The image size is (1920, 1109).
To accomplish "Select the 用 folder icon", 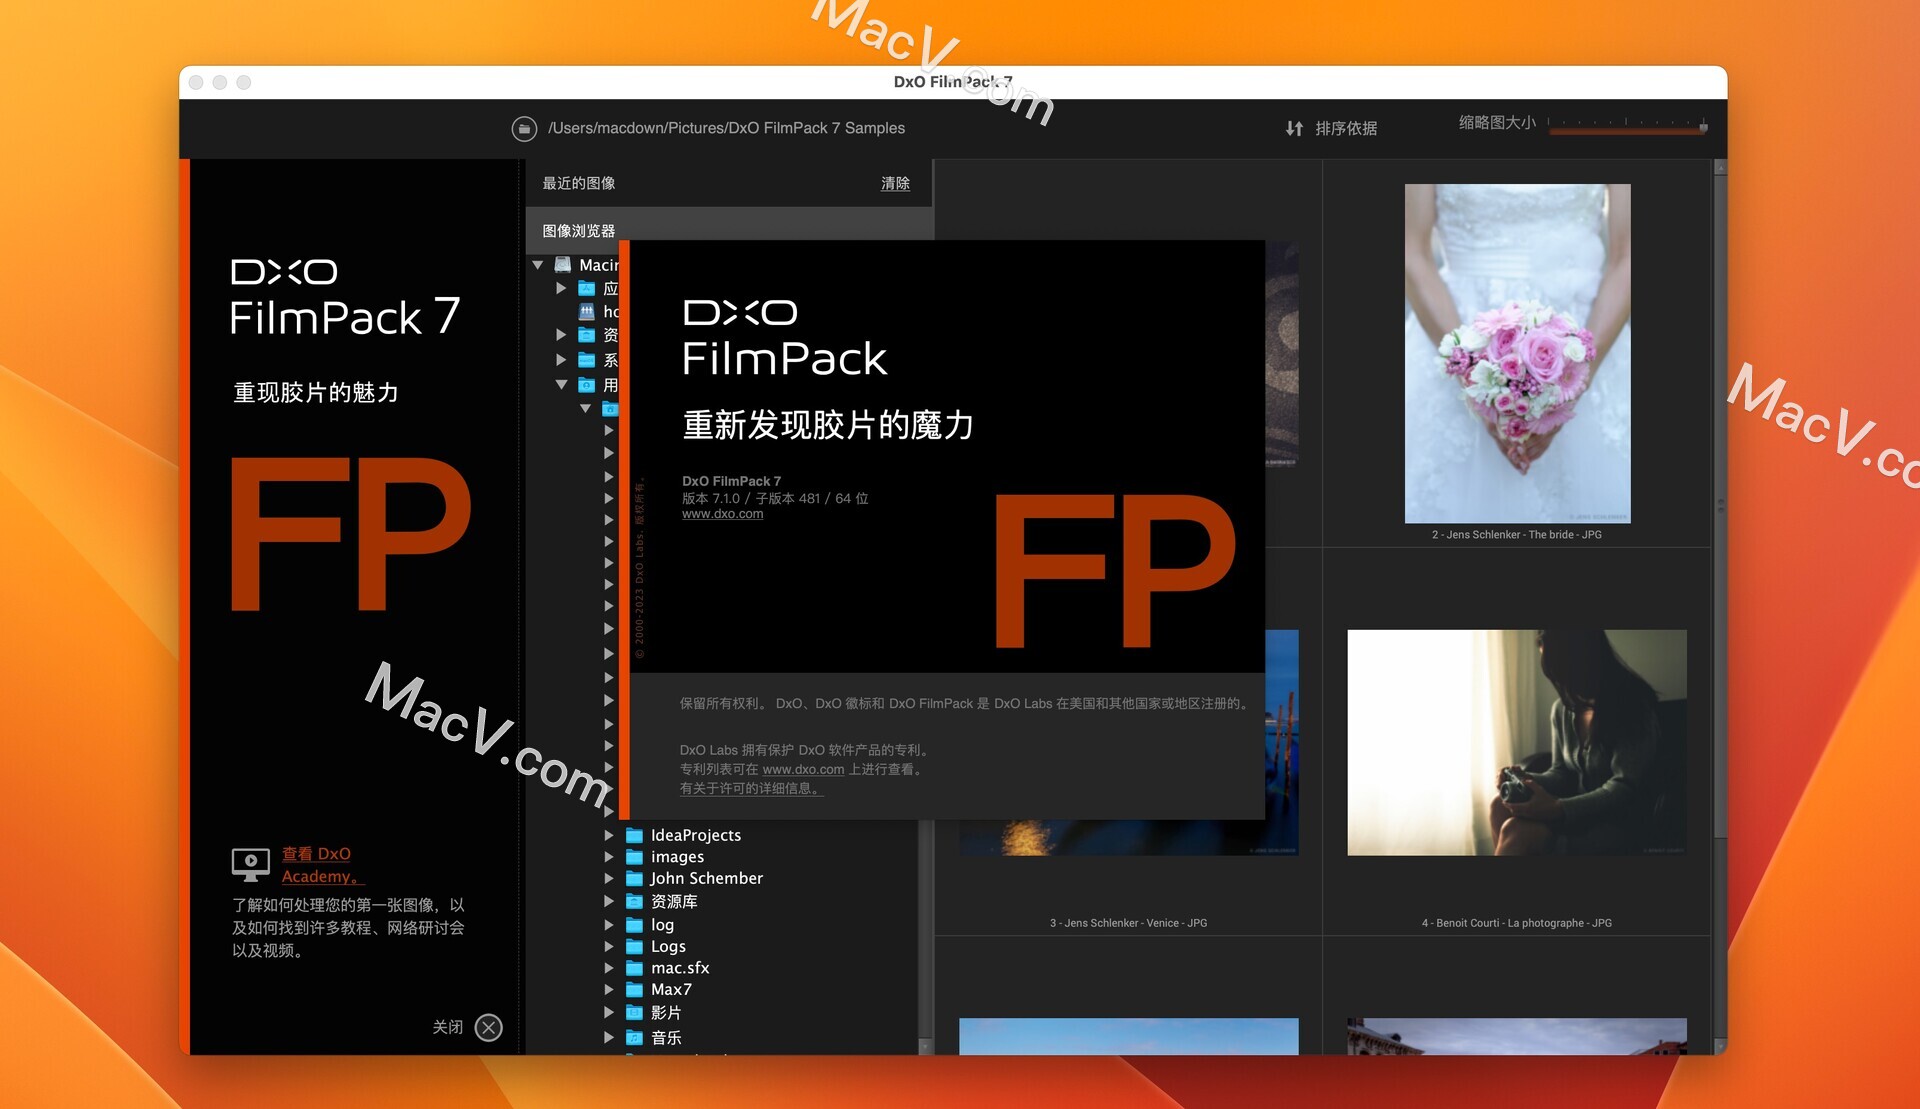I will point(587,385).
